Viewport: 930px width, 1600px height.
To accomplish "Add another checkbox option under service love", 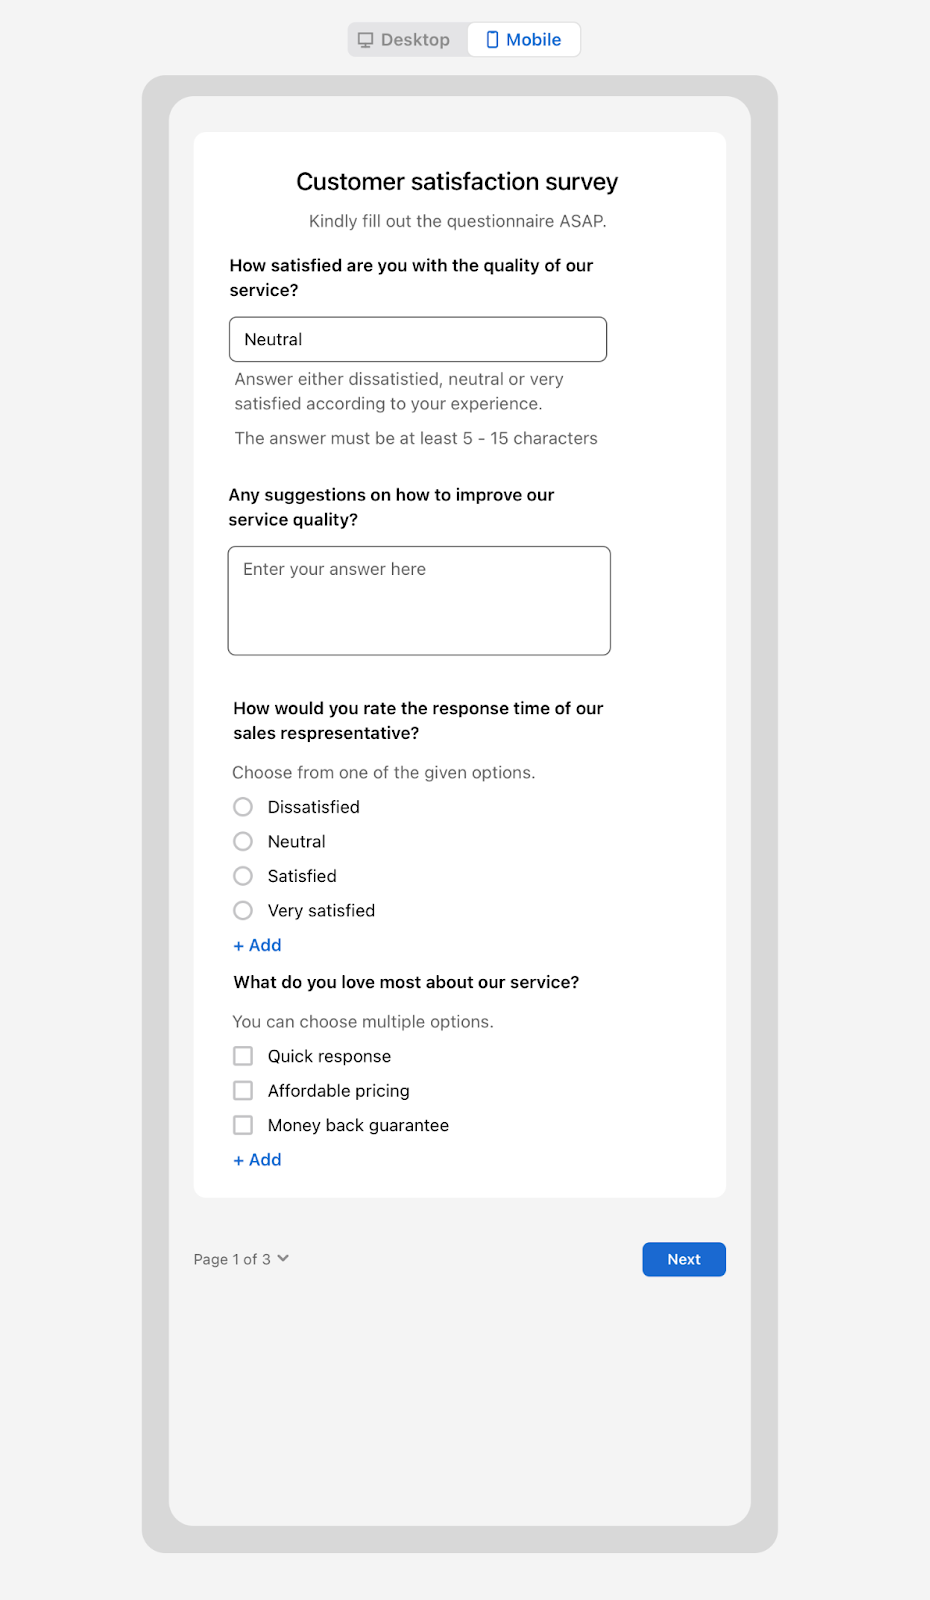I will coord(257,1160).
